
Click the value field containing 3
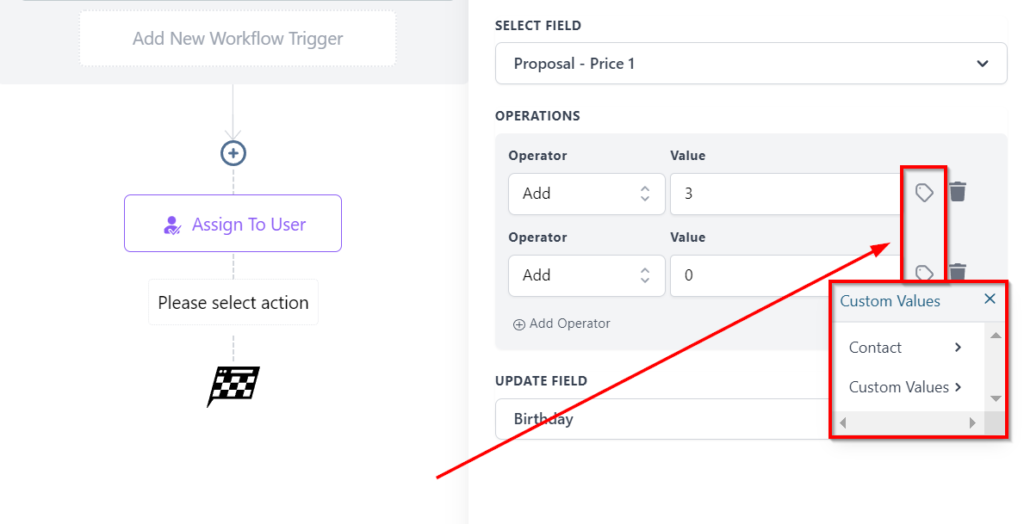pyautogui.click(x=785, y=194)
